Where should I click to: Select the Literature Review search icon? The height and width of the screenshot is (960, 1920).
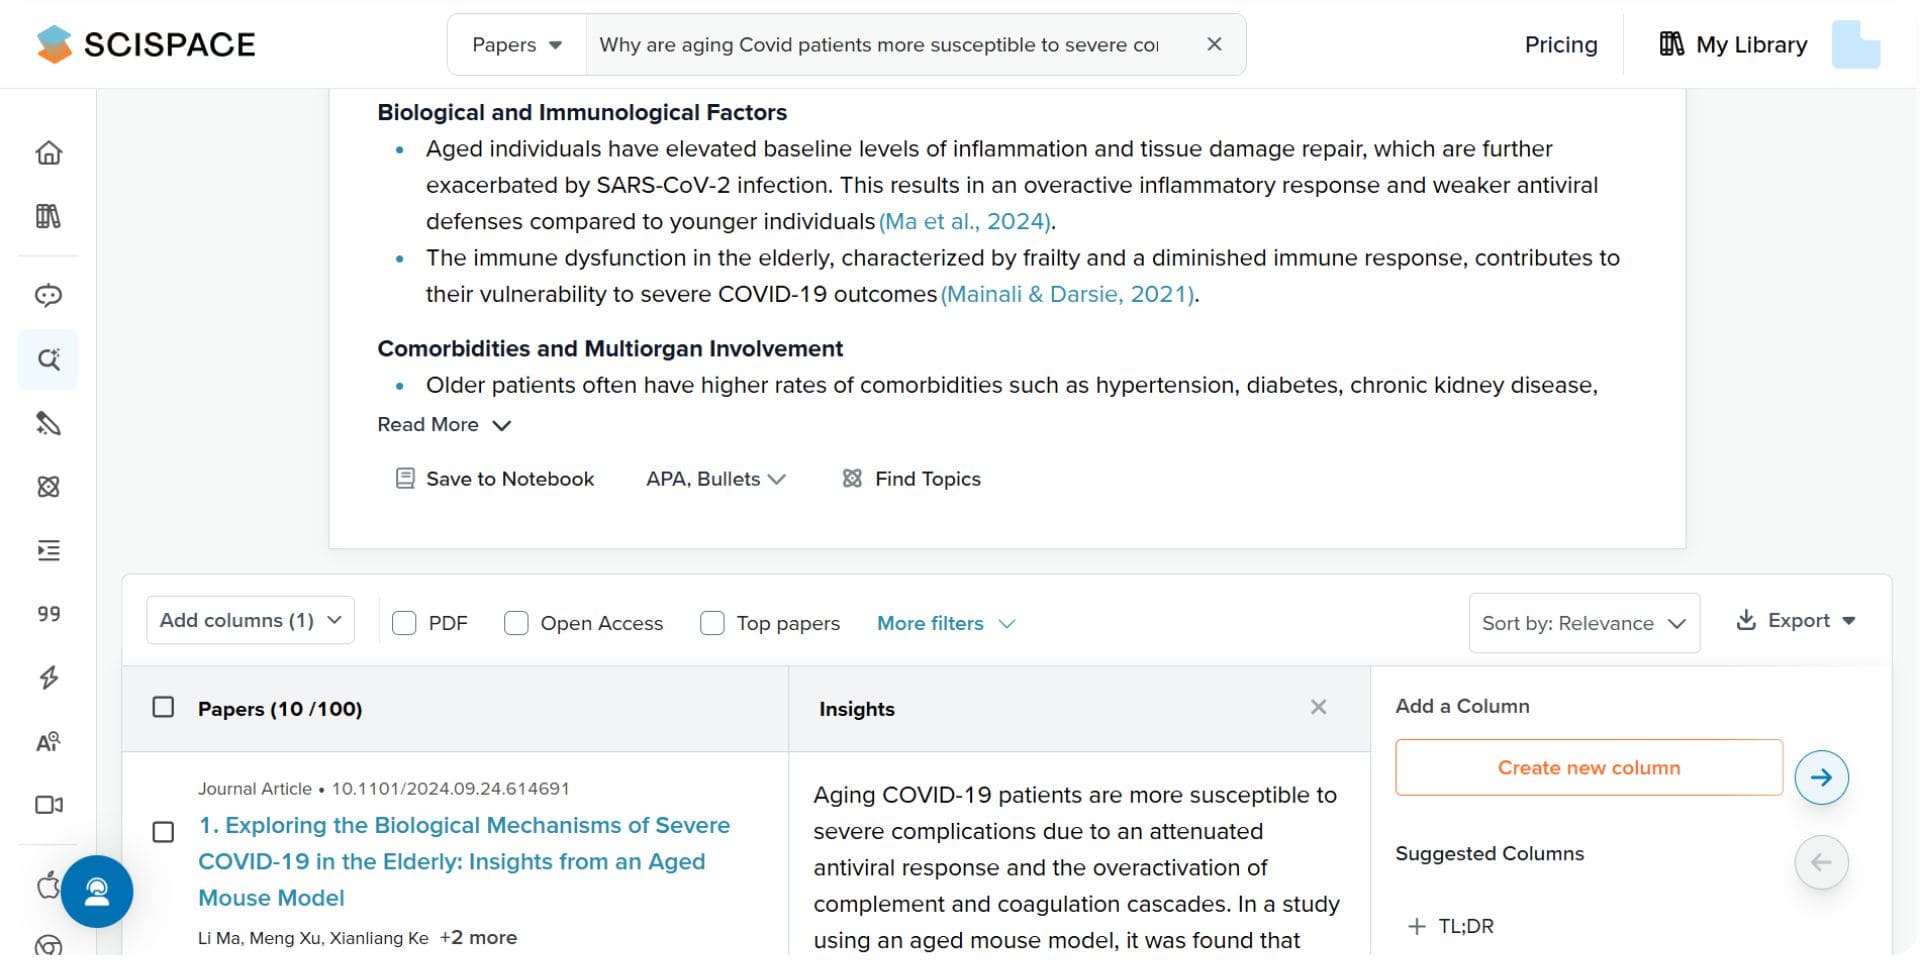point(48,359)
